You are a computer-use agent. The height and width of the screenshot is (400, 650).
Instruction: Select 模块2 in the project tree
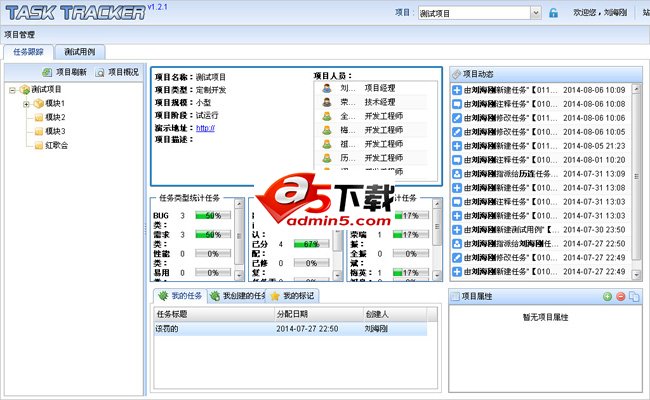pyautogui.click(x=55, y=117)
